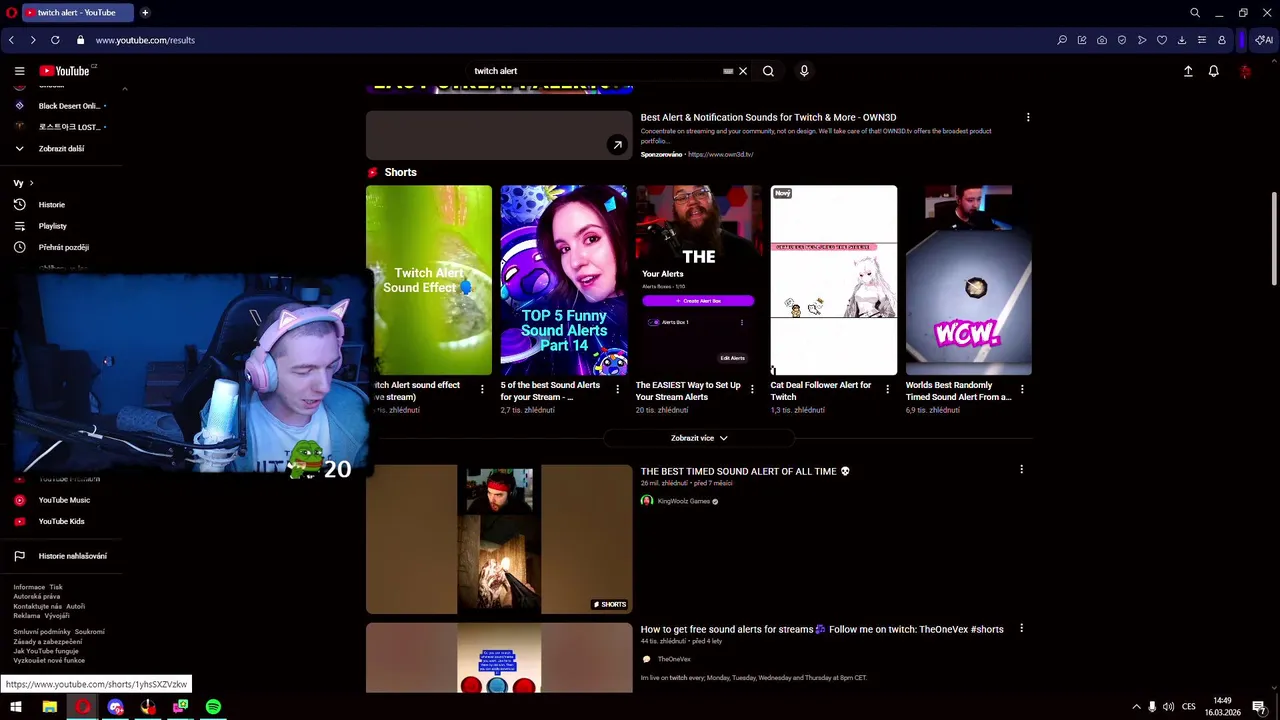This screenshot has width=1280, height=720.
Task: Open Opera profile person icon
Action: click(1222, 40)
